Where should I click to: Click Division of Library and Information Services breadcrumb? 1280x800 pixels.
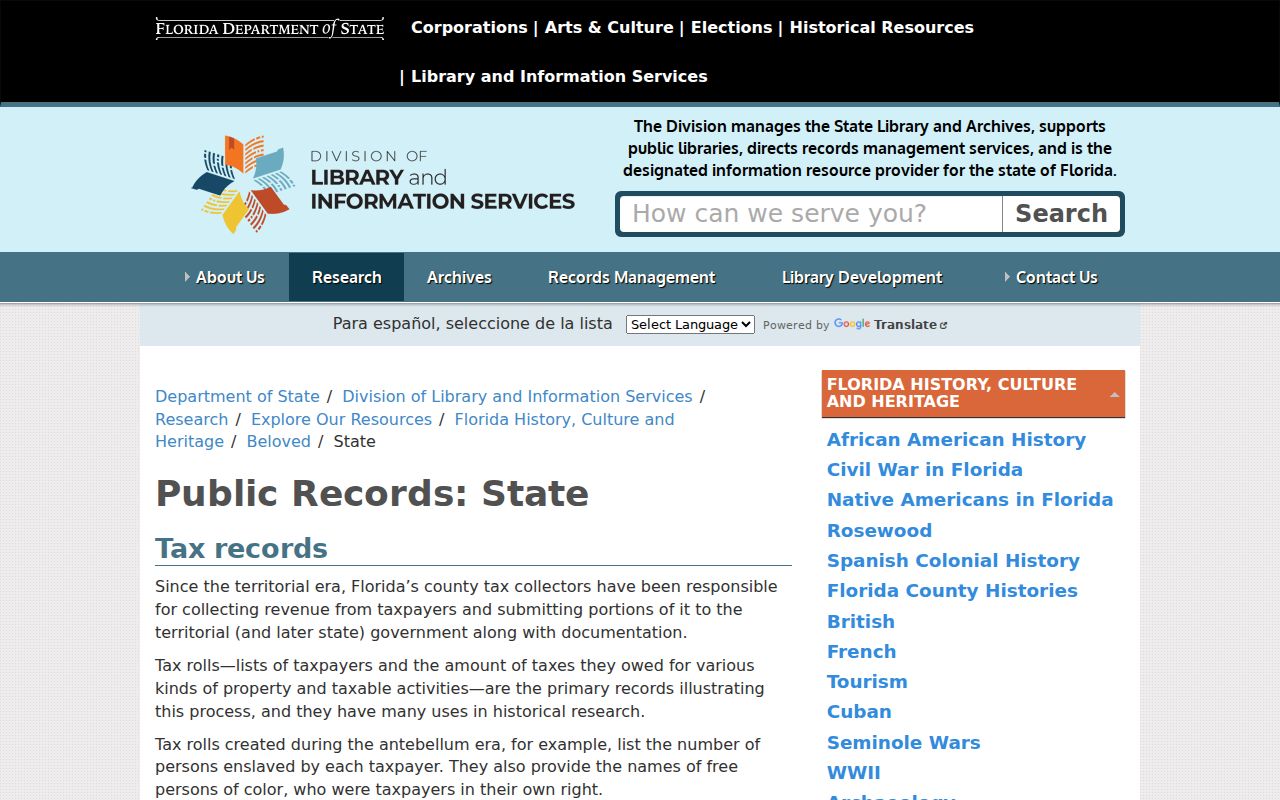[x=517, y=396]
